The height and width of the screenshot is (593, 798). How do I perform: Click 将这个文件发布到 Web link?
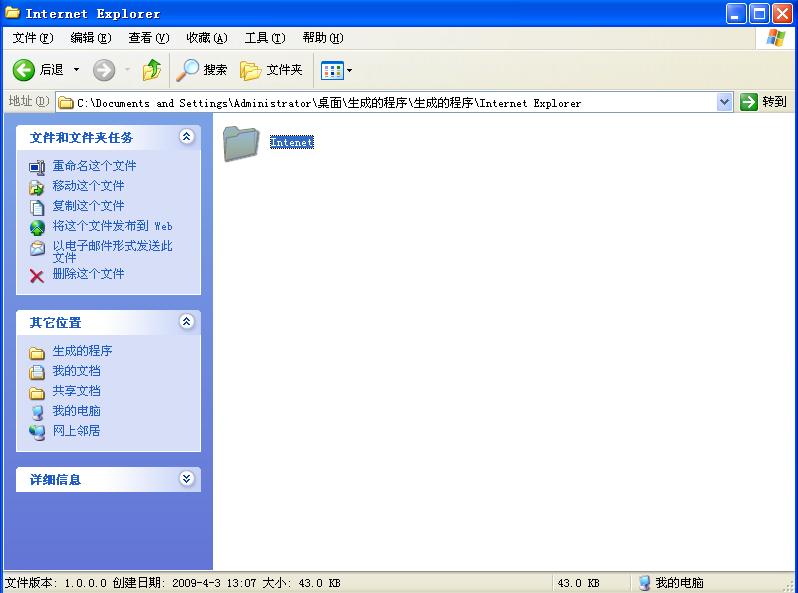pos(112,225)
